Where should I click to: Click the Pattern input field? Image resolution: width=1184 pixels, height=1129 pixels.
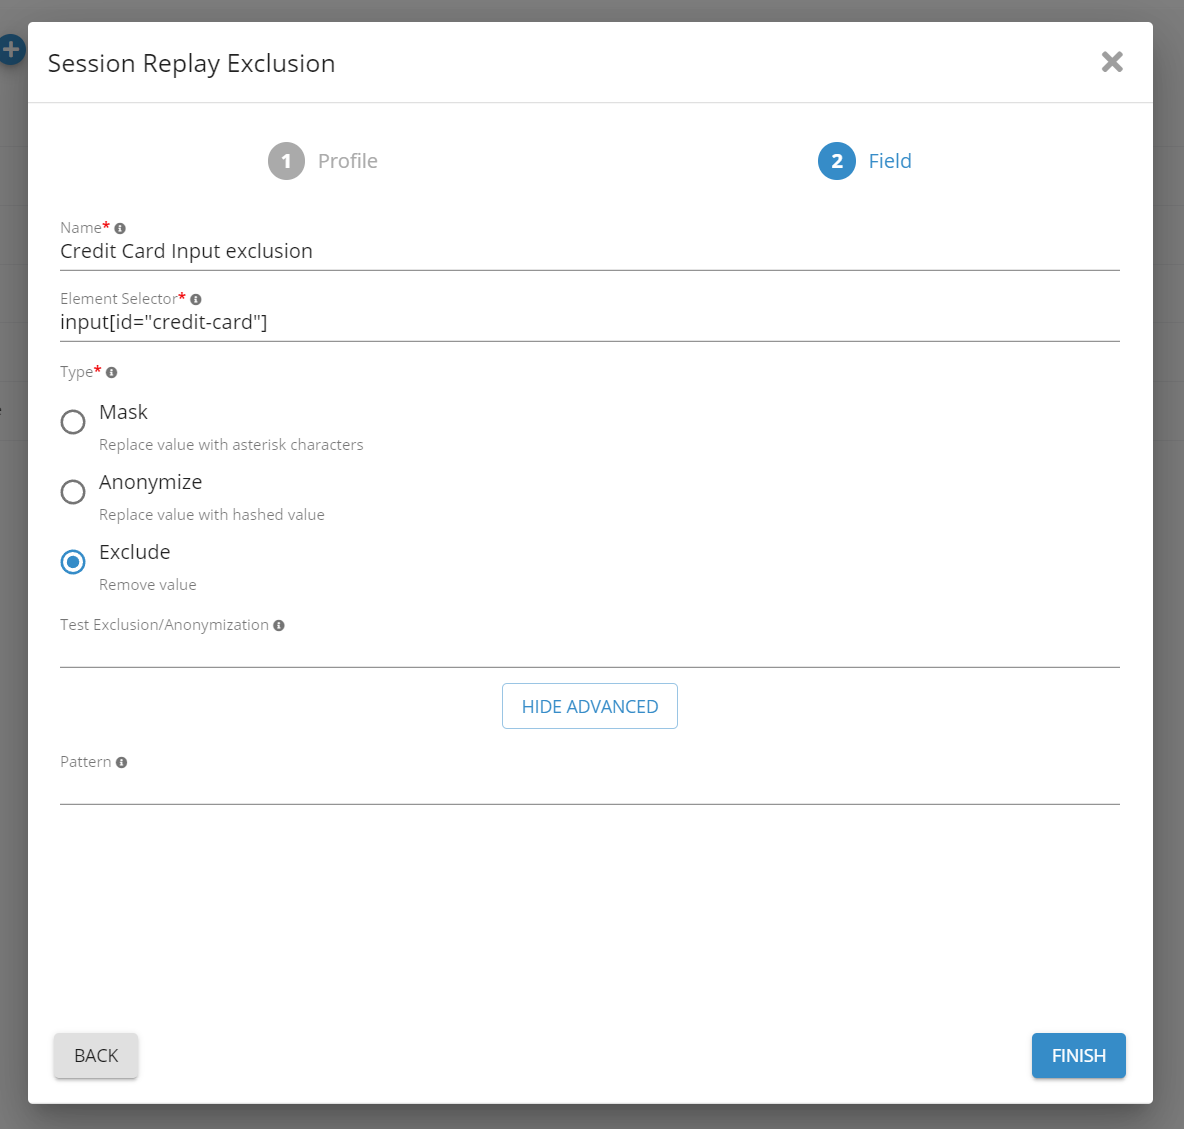(589, 789)
